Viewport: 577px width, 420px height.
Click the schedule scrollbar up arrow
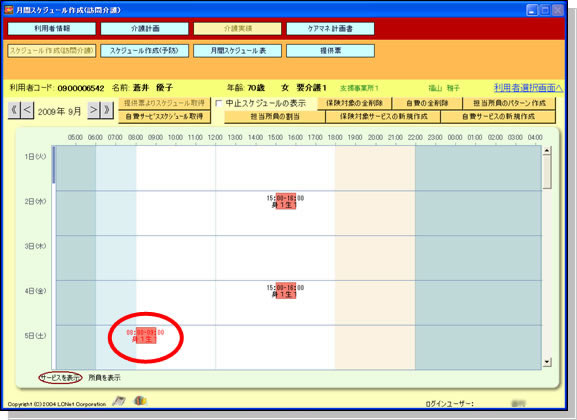547,150
